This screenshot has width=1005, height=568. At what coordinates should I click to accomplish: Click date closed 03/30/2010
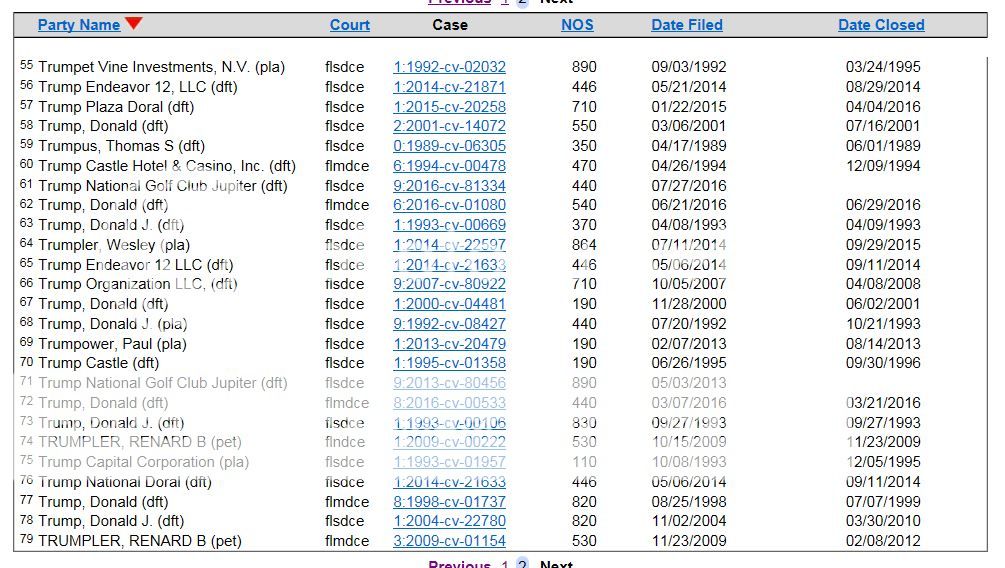click(883, 520)
